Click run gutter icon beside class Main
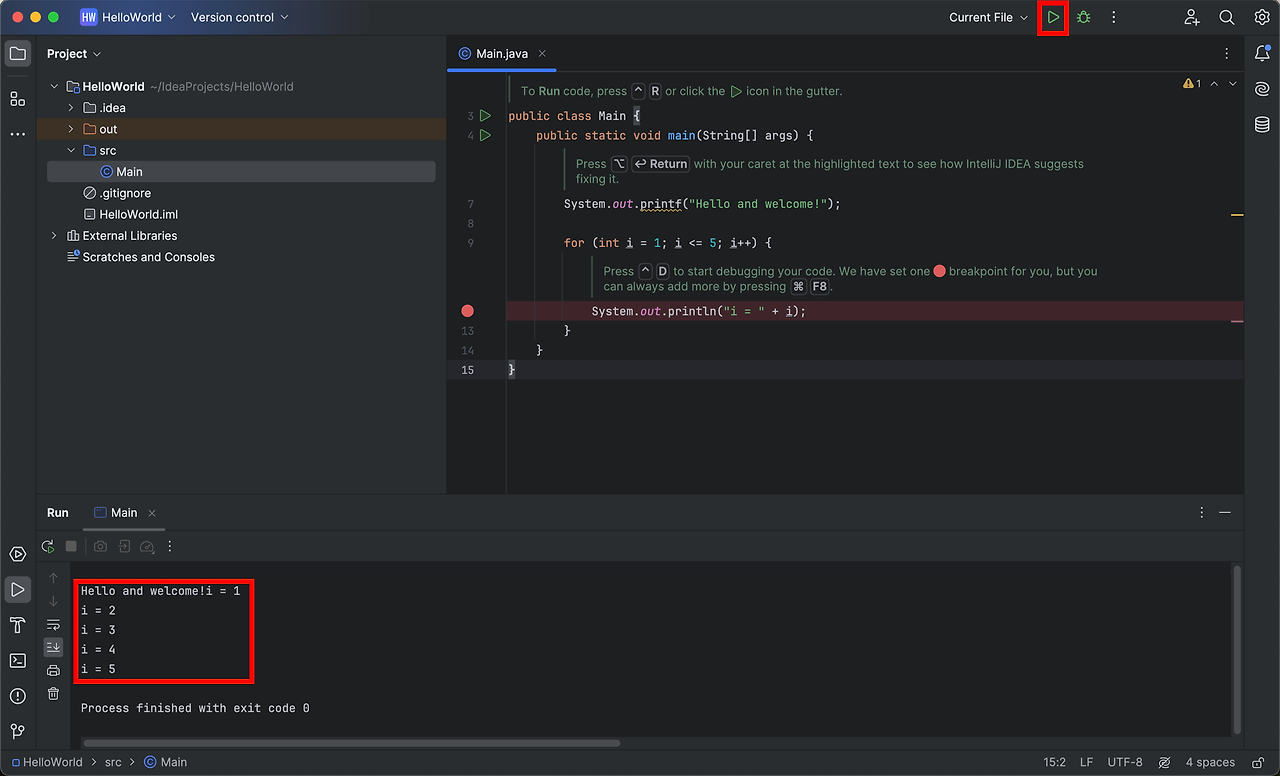 point(485,116)
